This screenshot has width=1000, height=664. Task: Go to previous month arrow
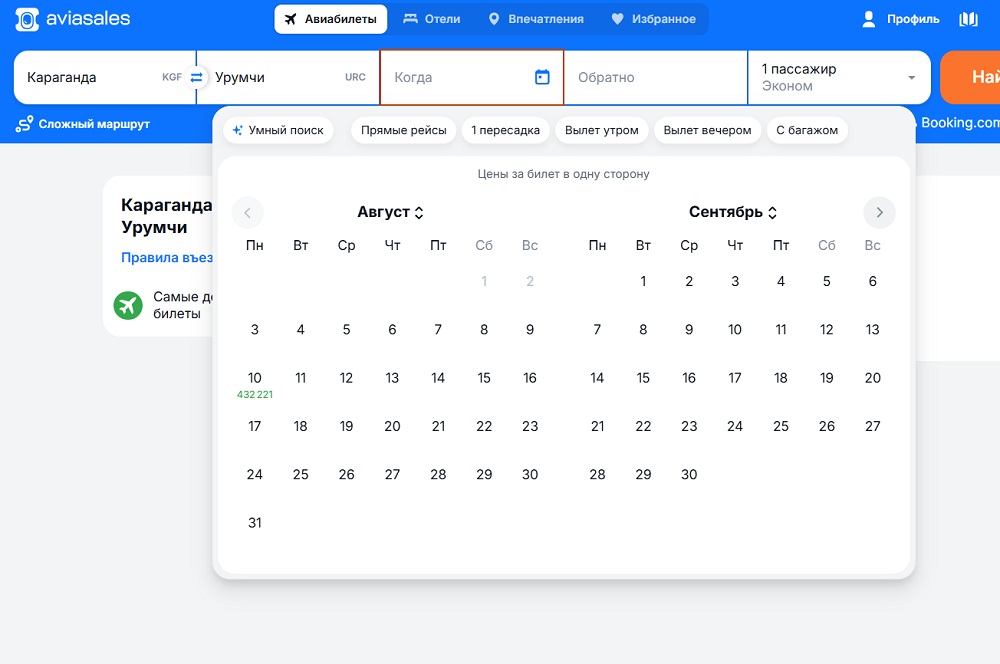tap(247, 212)
